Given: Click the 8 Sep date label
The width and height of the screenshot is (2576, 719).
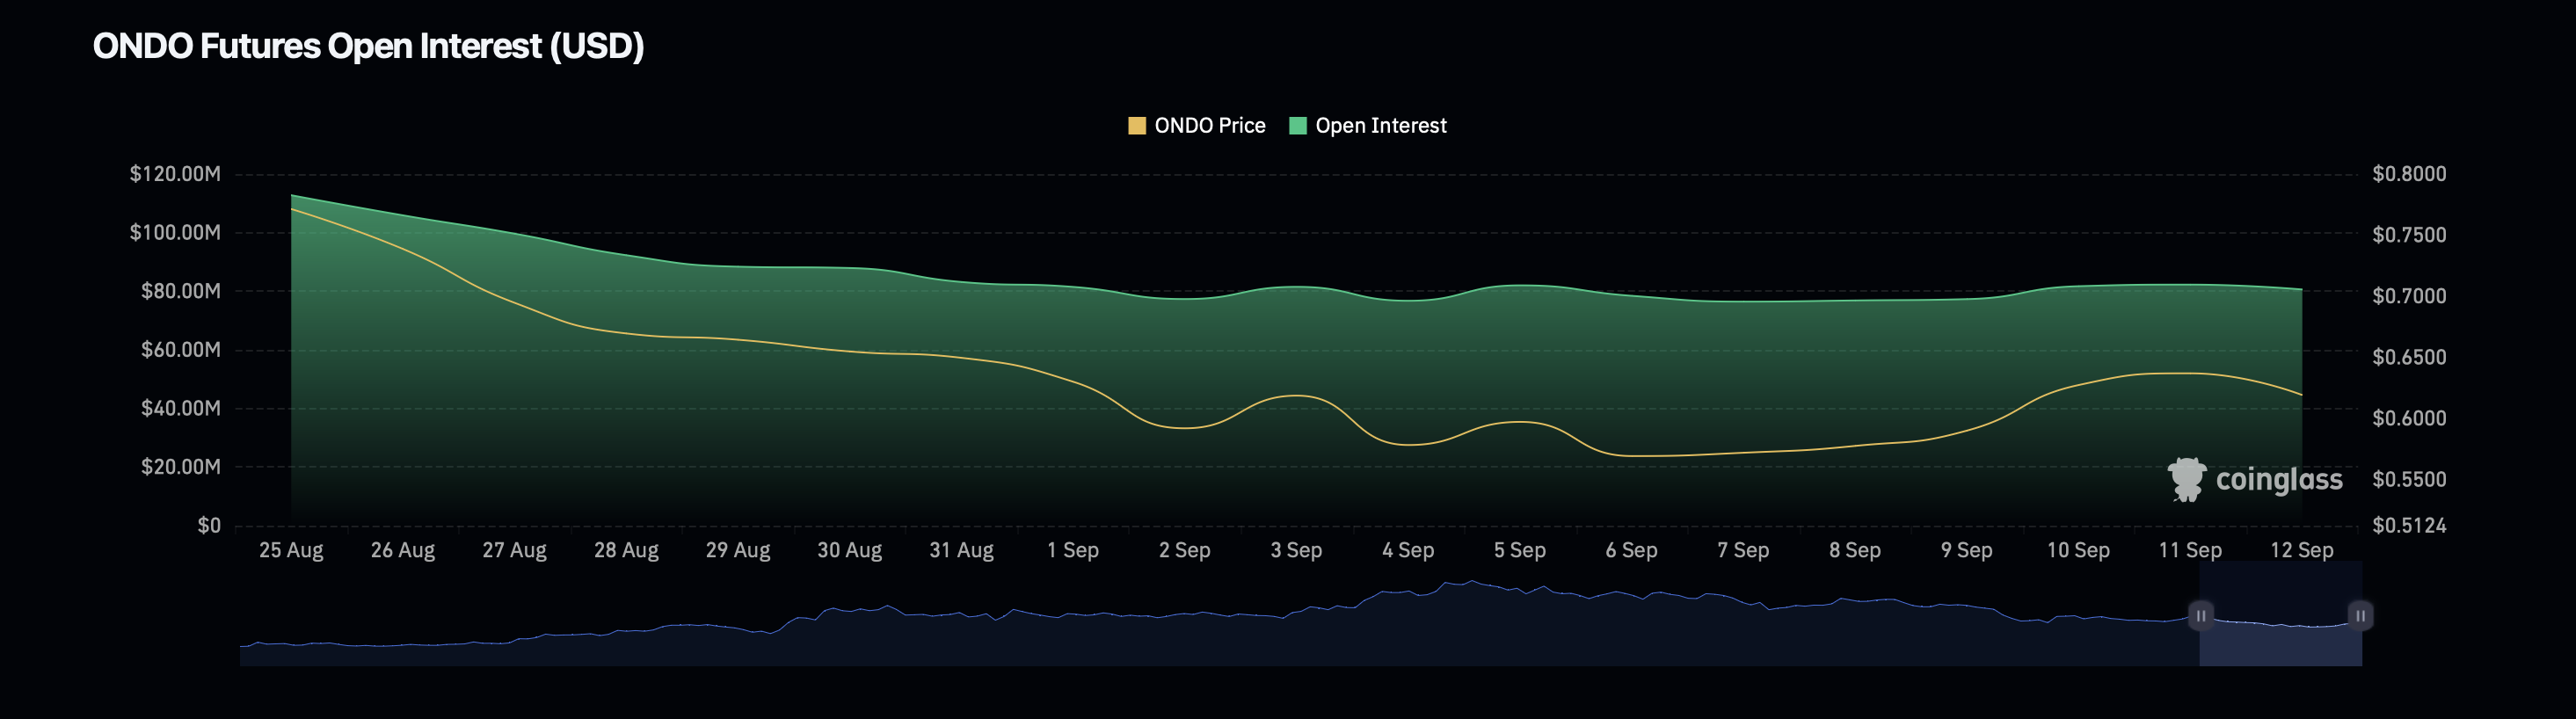Looking at the screenshot, I should click(1855, 550).
